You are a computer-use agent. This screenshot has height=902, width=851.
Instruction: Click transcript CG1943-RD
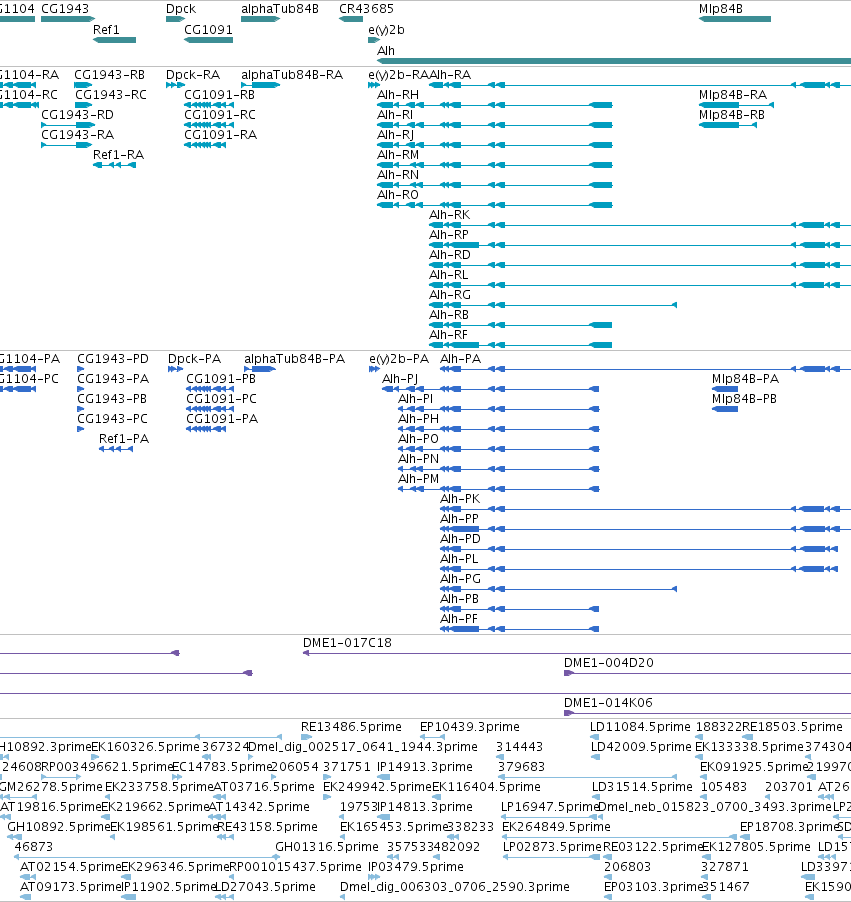click(68, 125)
